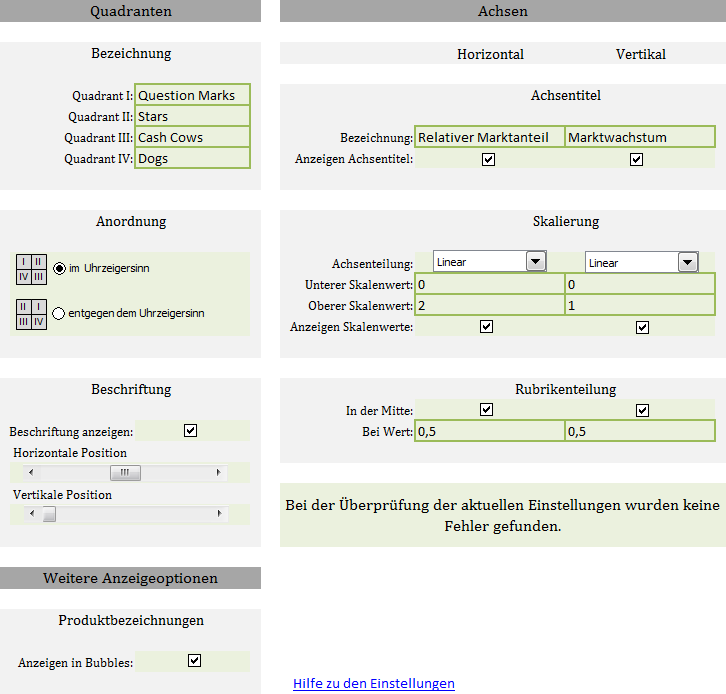Select 'entgegen dem Uhrzeigersinn' radio button

(59, 313)
